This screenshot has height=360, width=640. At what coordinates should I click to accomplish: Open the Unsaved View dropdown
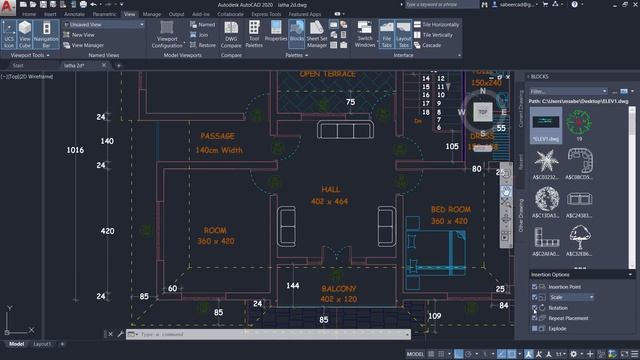click(104, 24)
